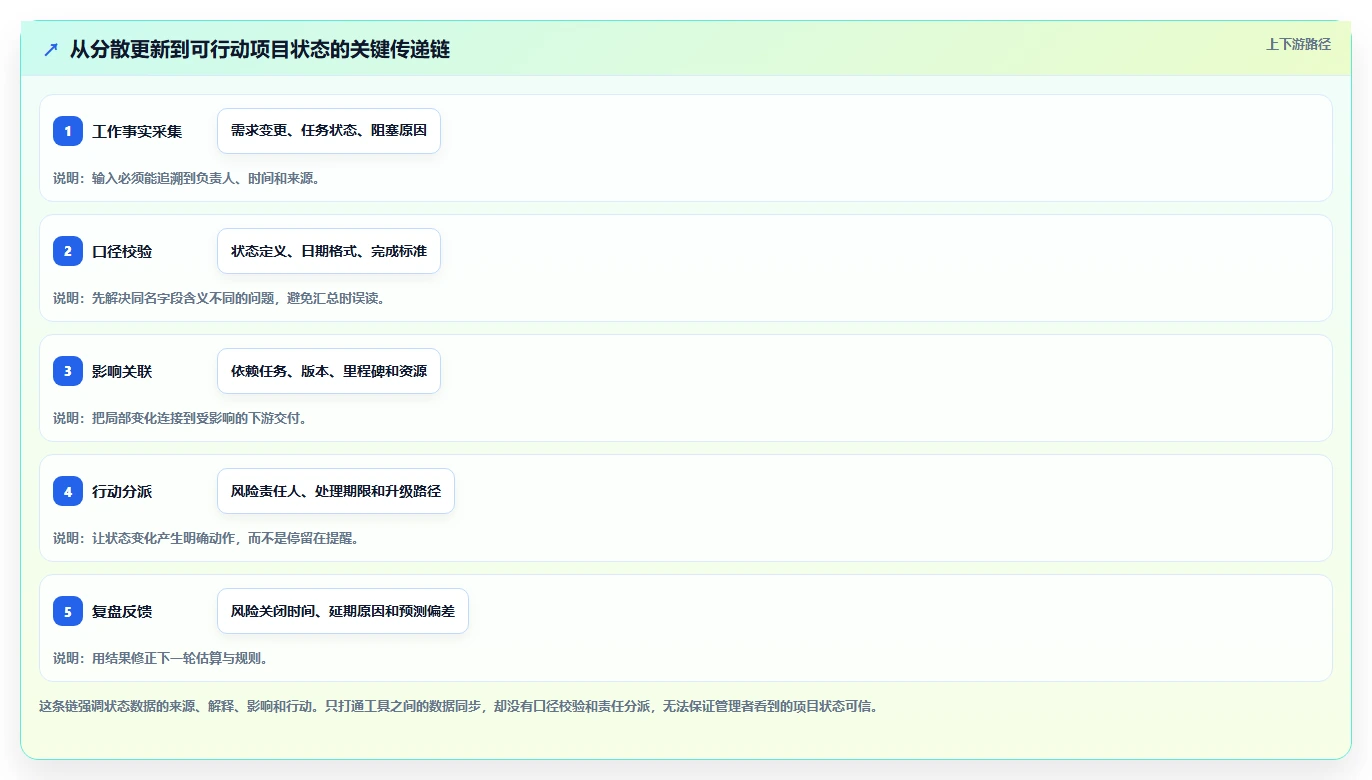Click the 依赖任务、版本、里程碑和资源 chip
Screen dimensions: 1372x780
tap(329, 371)
